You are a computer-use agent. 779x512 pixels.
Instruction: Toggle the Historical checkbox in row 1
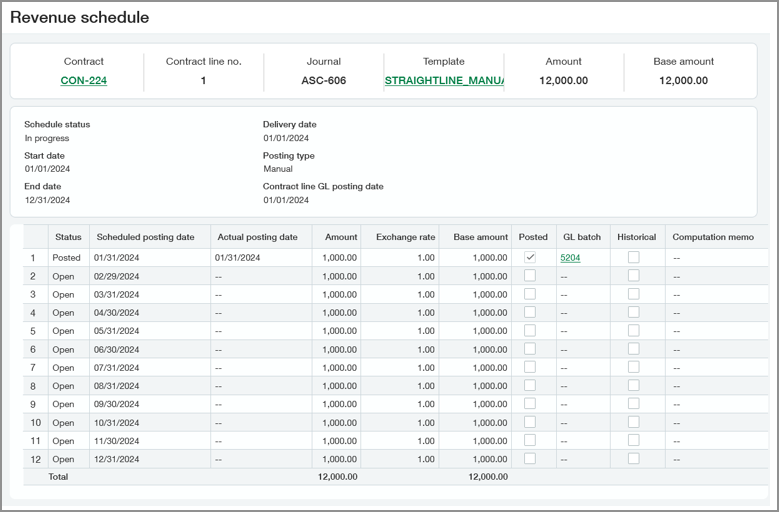pos(633,257)
